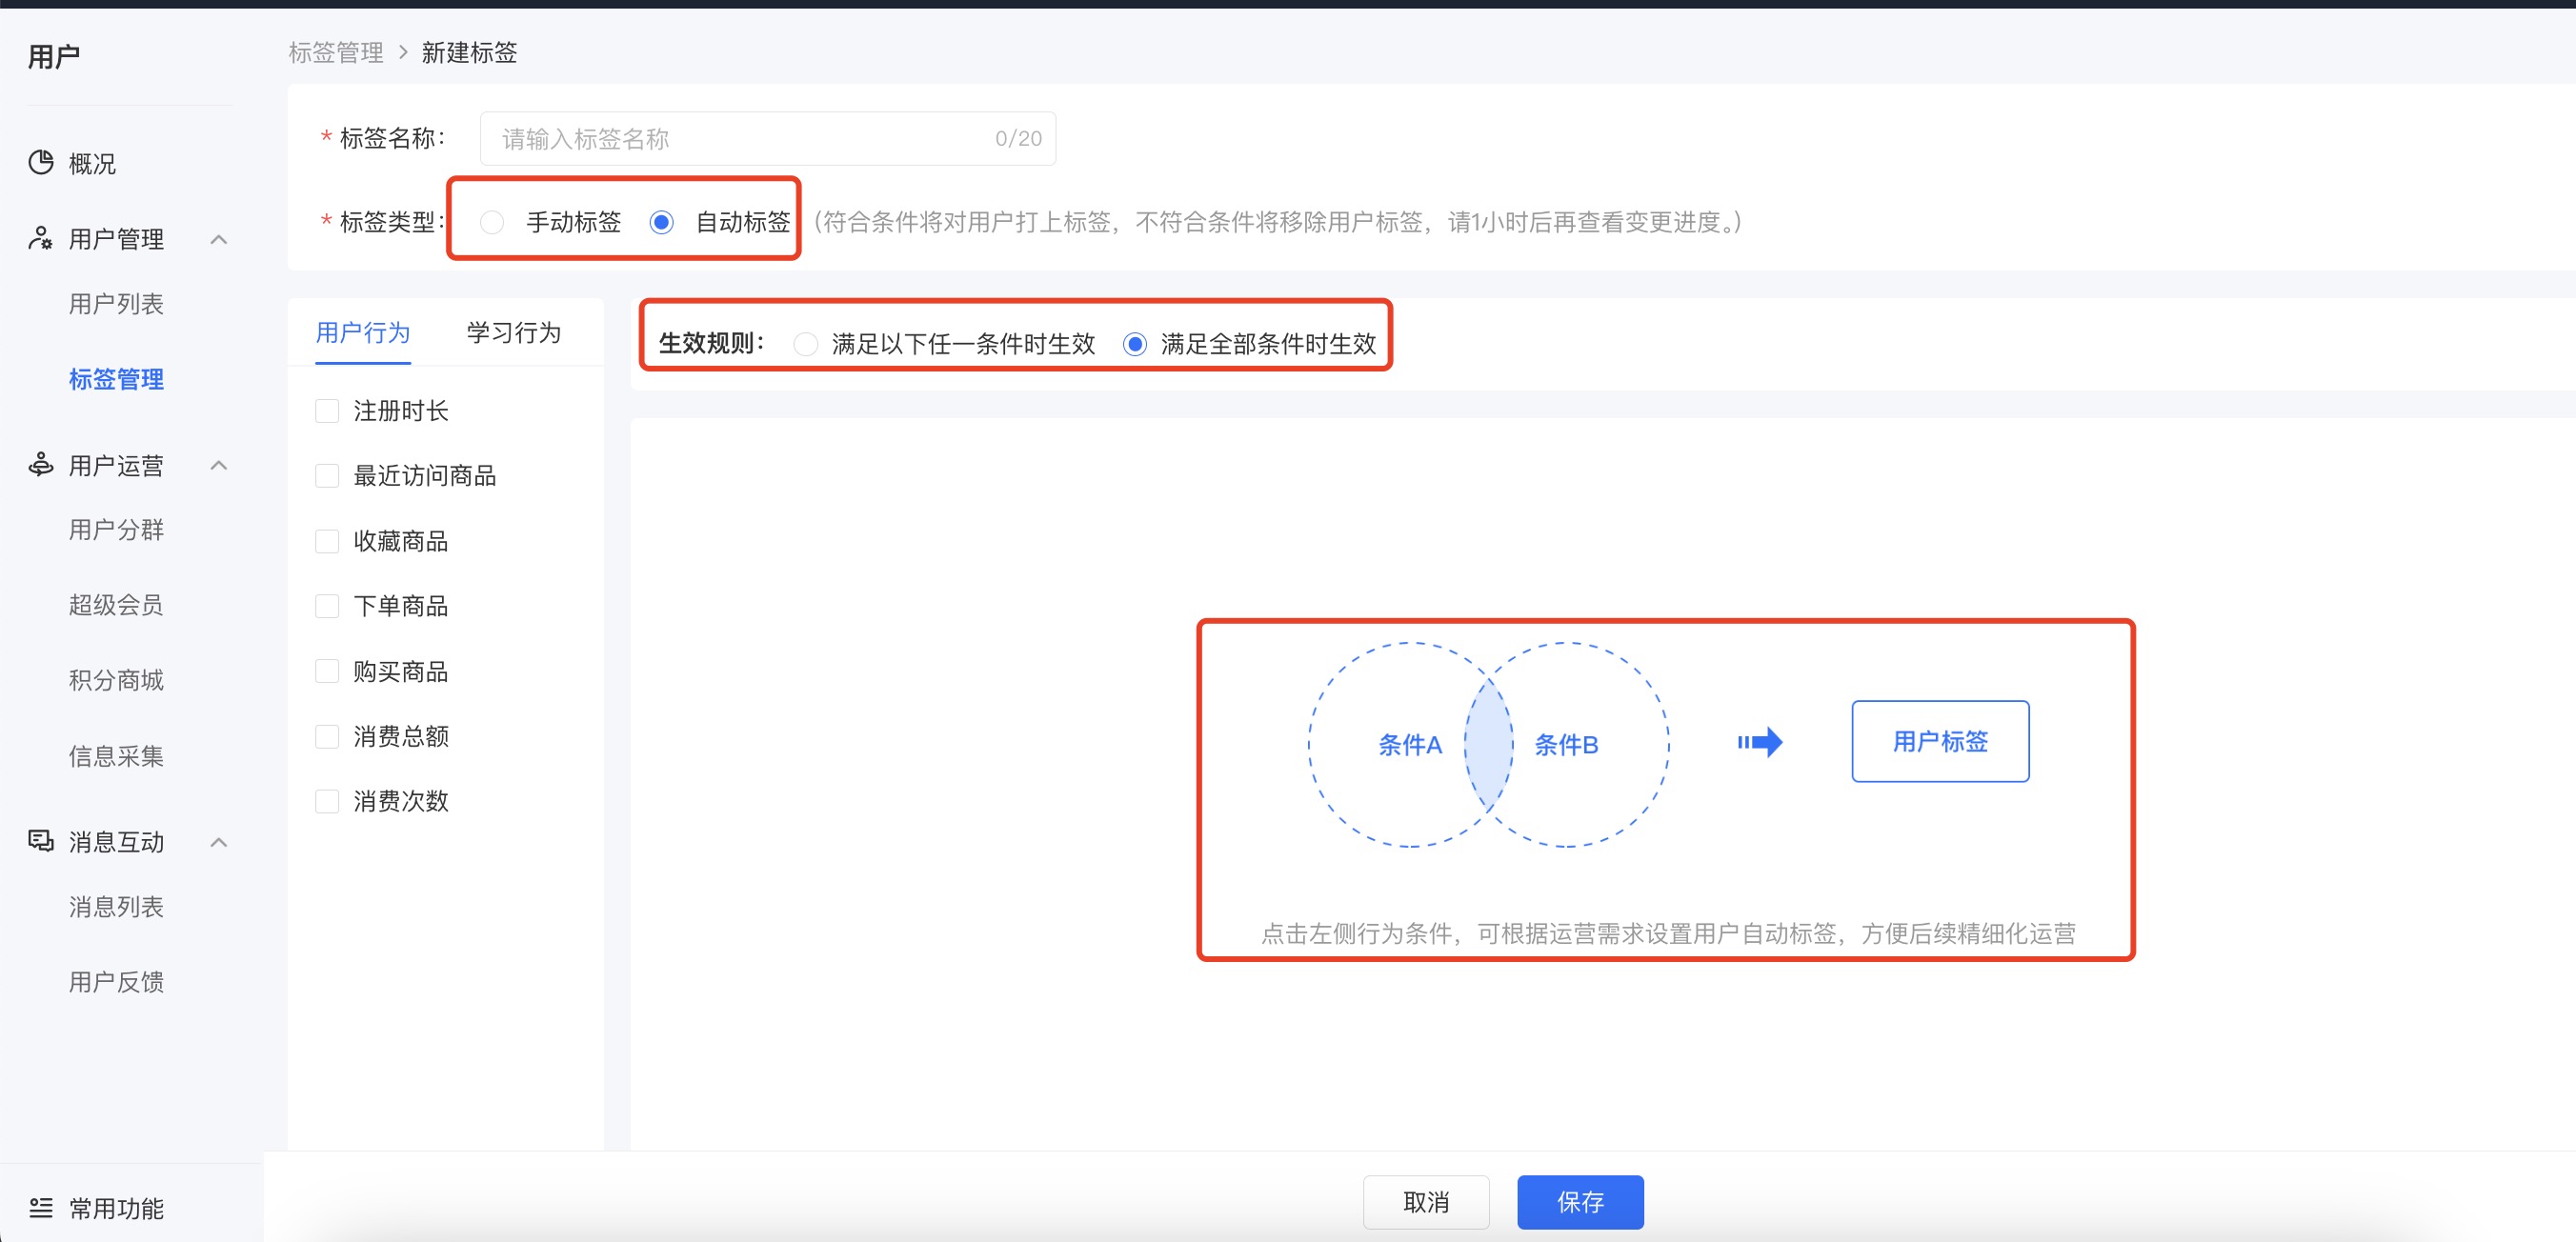Screen dimensions: 2576x1242
Task: Click the 标签管理 breadcrumb link
Action: [336, 52]
